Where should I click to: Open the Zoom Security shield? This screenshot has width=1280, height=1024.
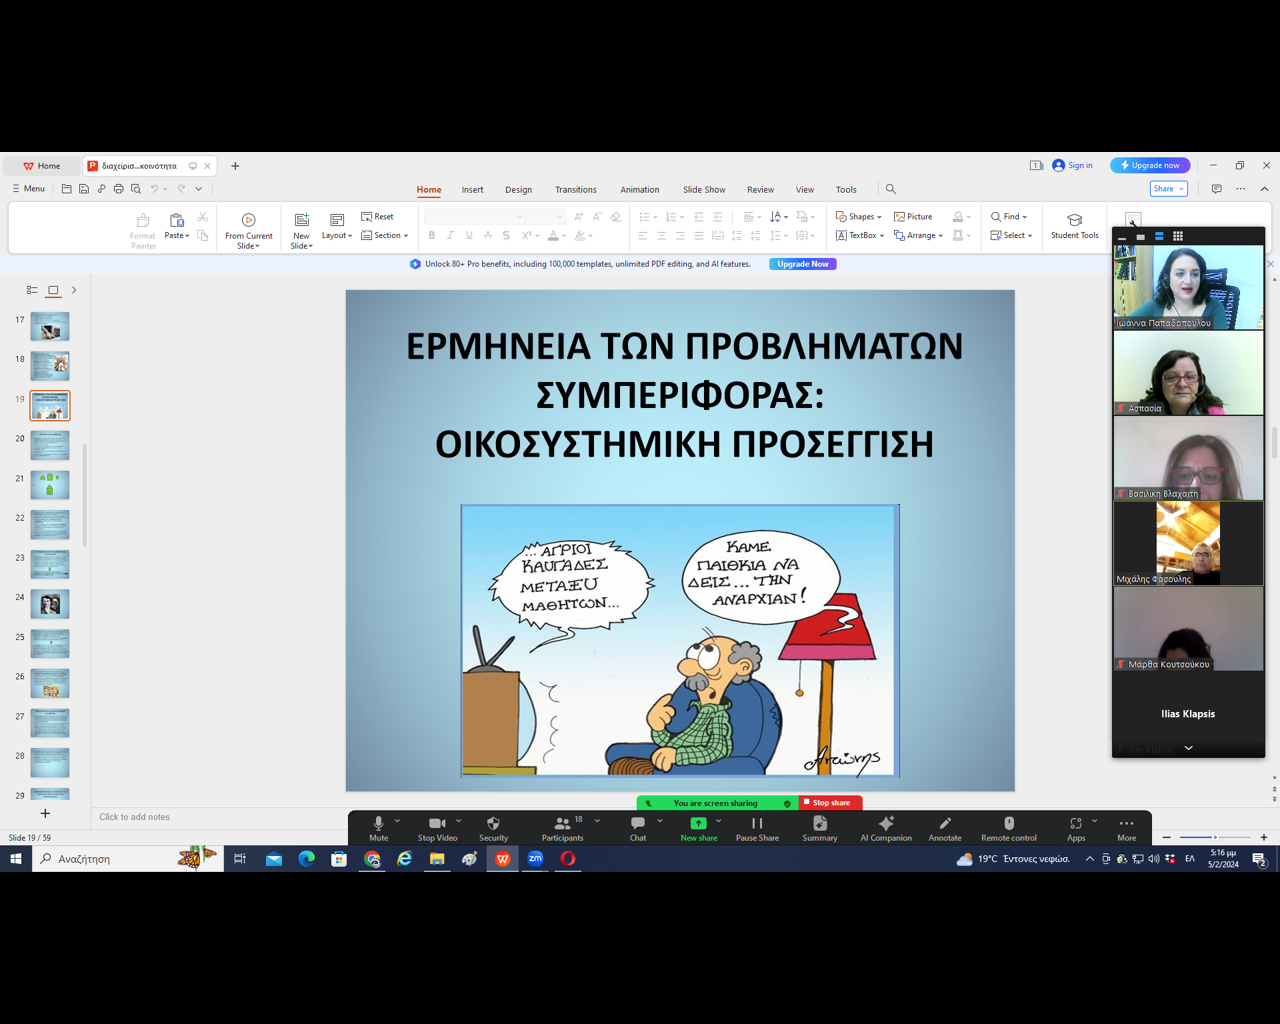(x=493, y=824)
